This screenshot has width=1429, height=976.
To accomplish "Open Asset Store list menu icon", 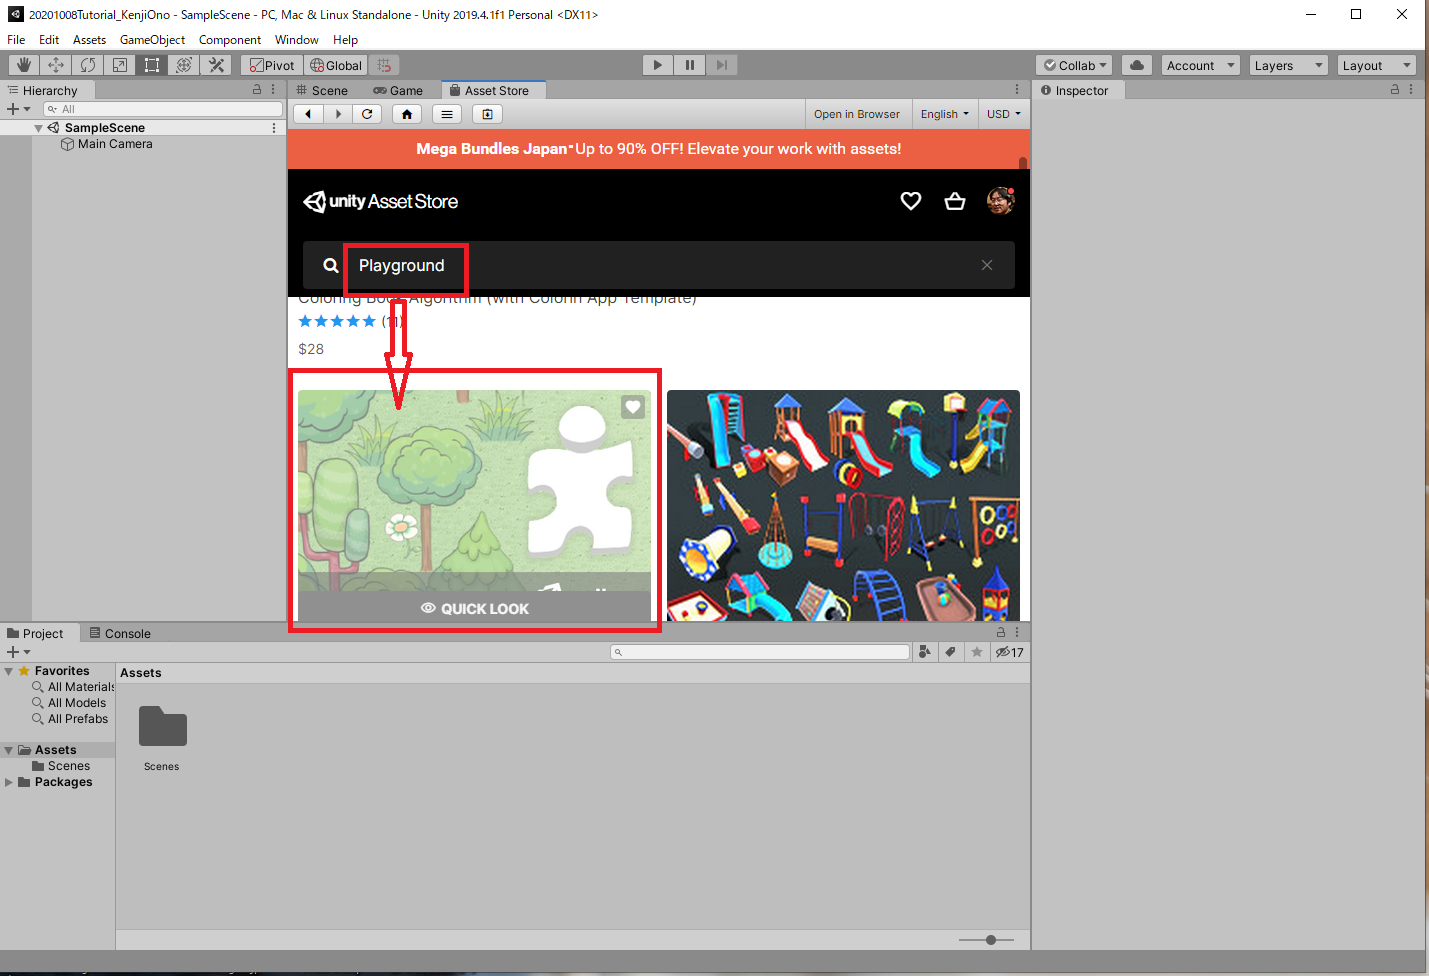I will coord(447,114).
